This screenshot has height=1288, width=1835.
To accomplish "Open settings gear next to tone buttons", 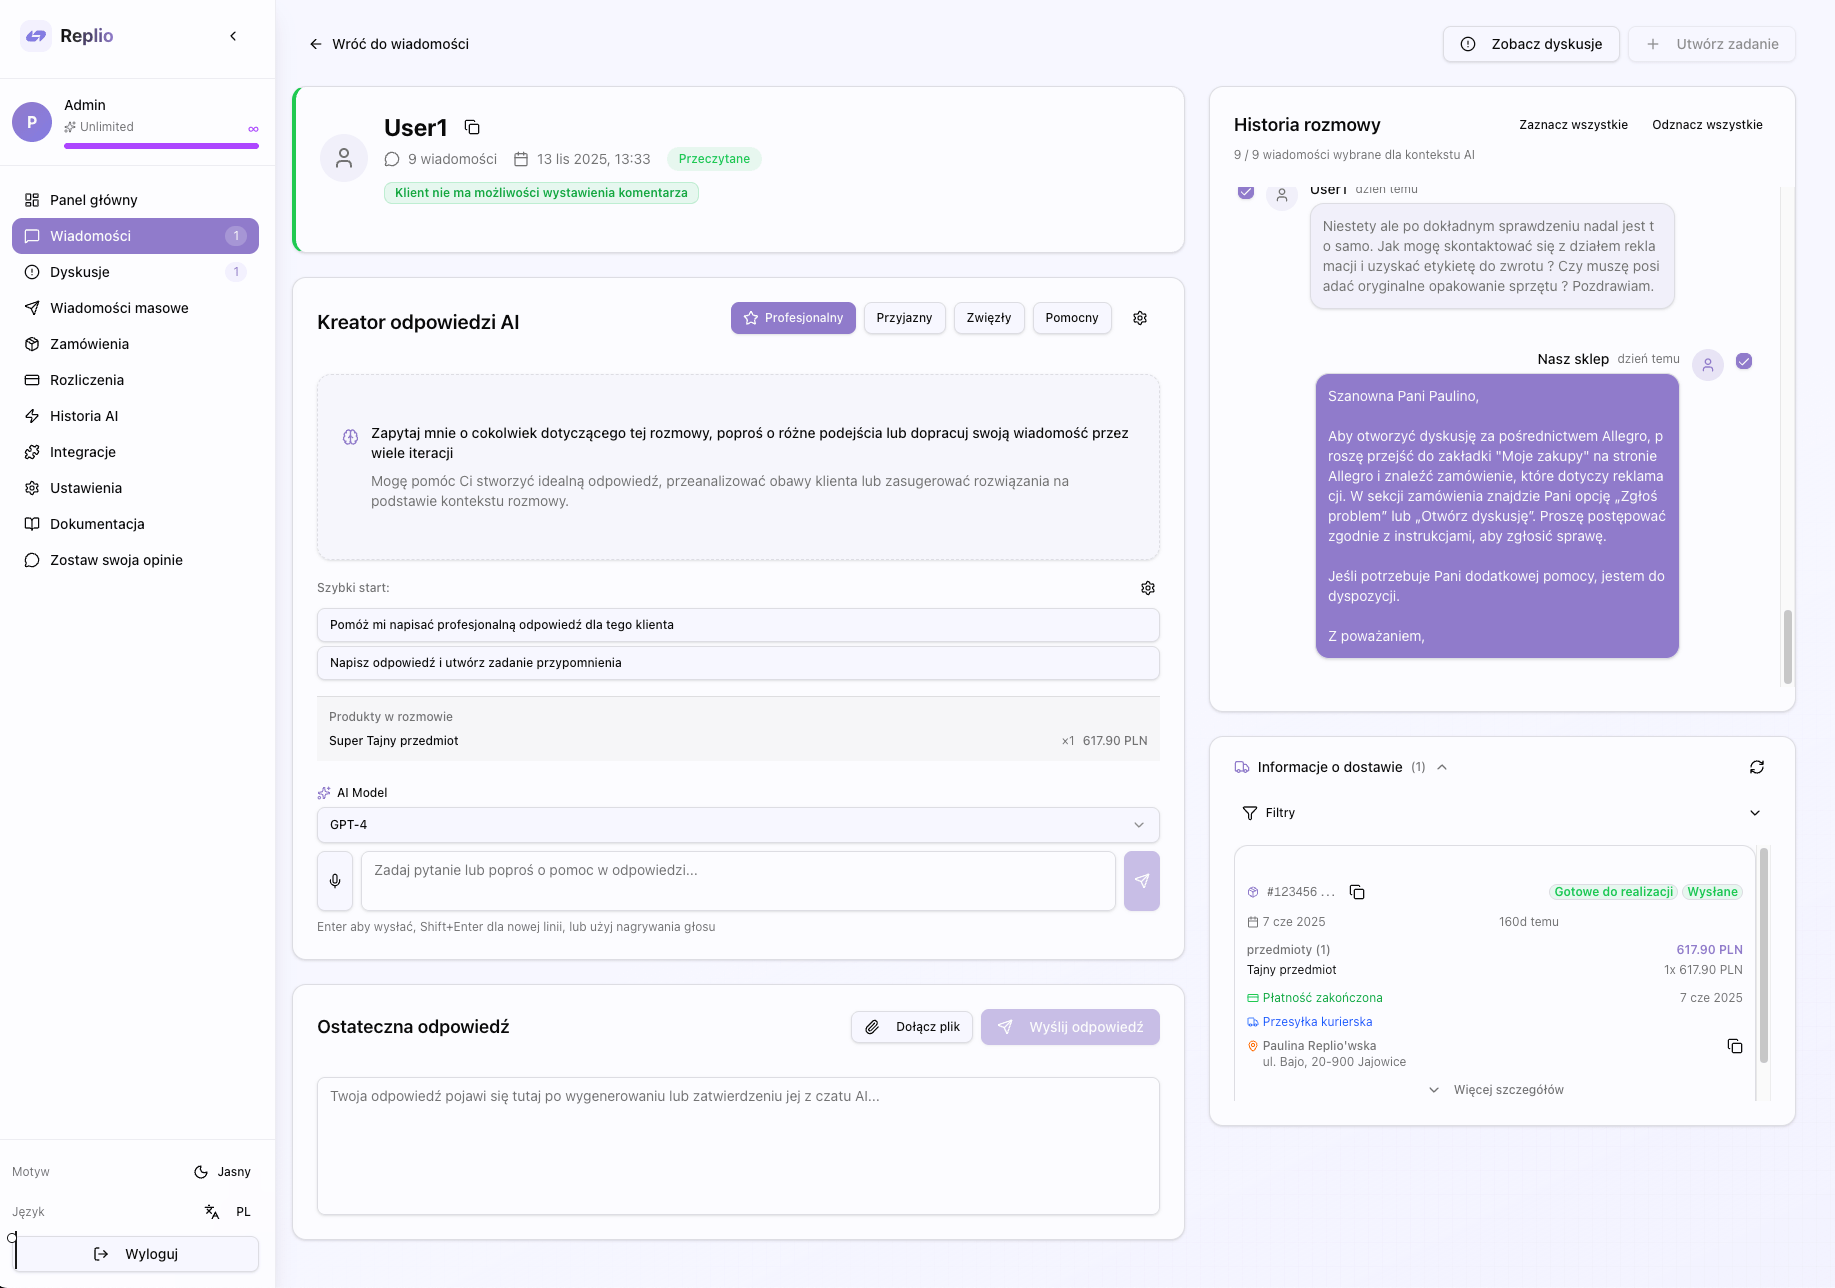I will click(x=1139, y=318).
